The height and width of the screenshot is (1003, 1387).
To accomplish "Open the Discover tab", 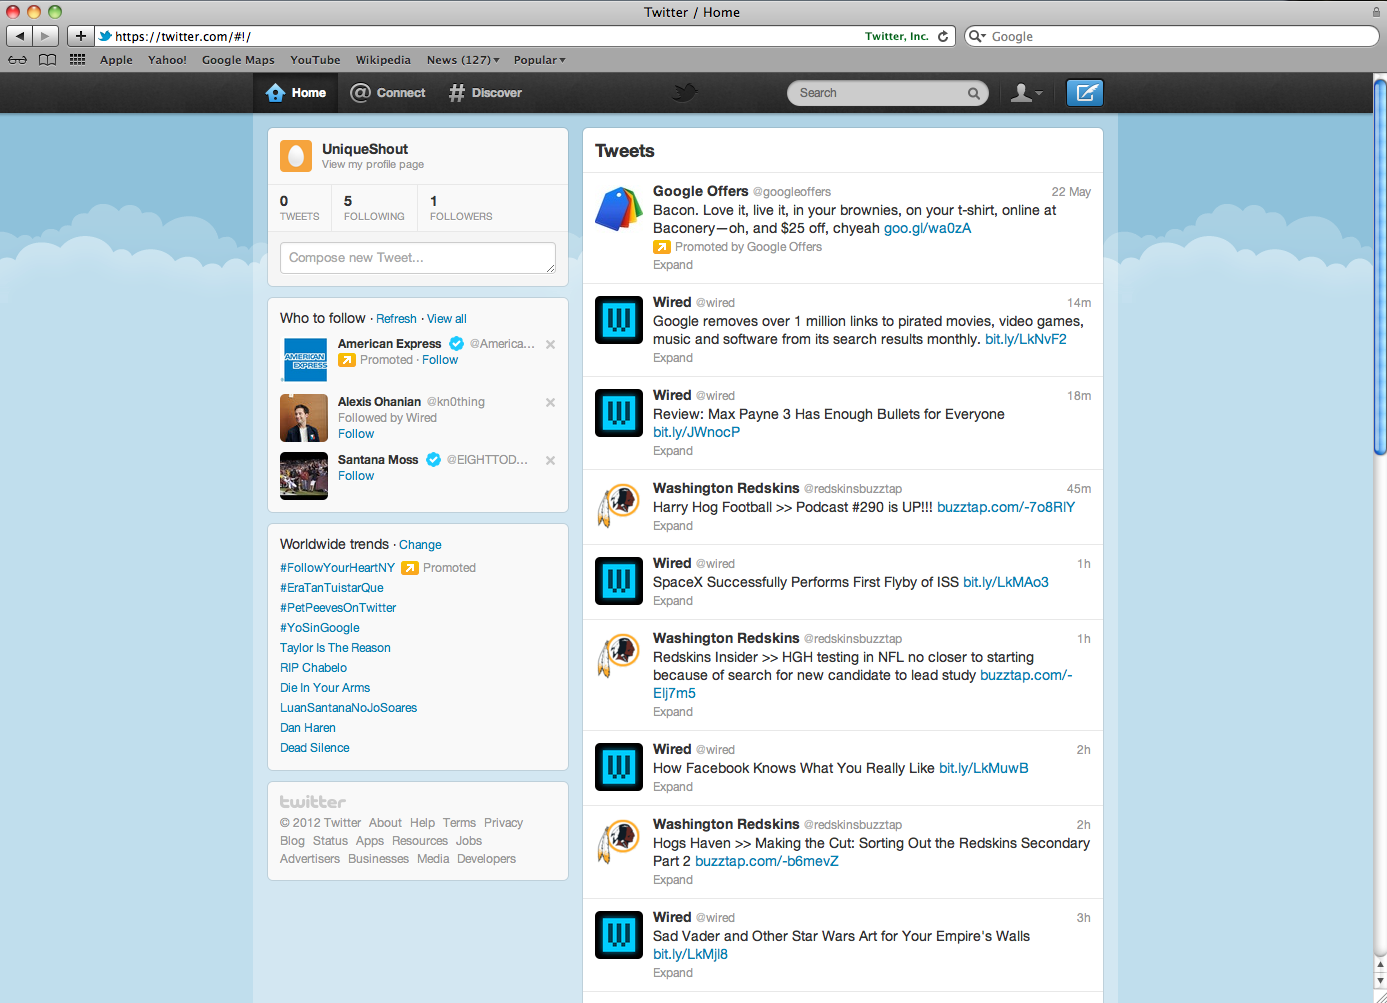I will 485,92.
